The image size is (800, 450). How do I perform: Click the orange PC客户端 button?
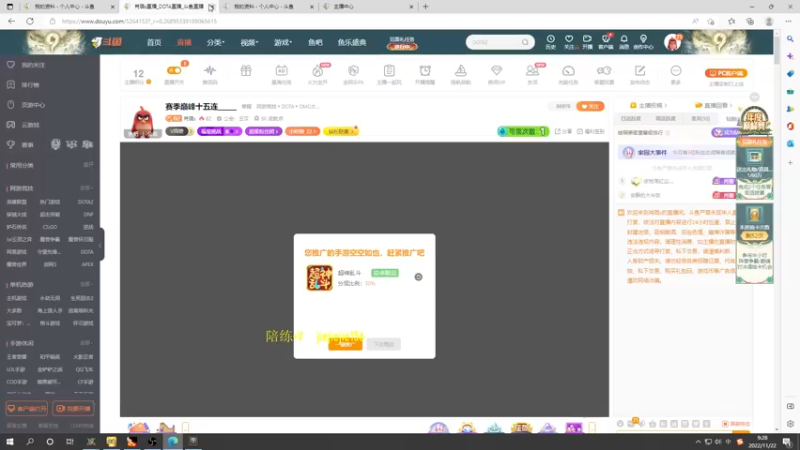(726, 73)
